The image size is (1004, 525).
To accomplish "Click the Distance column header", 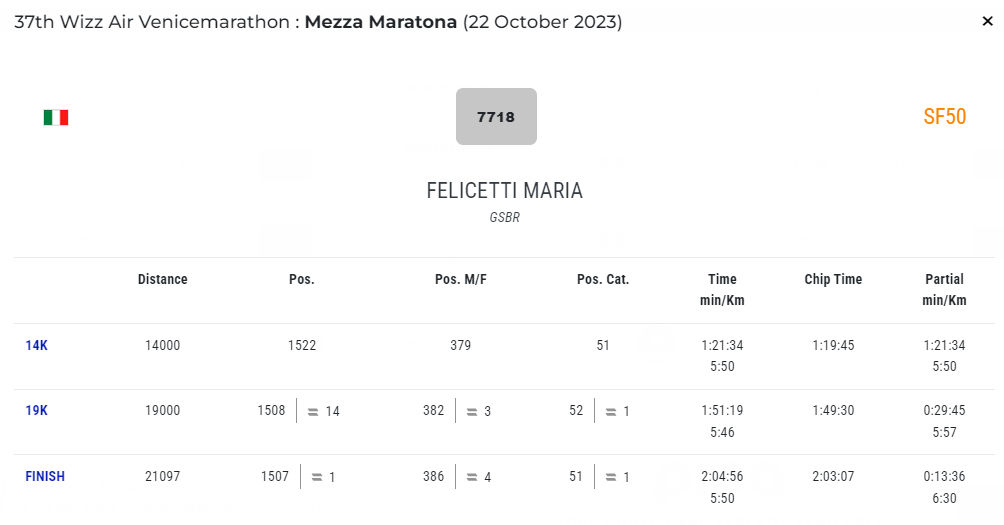I will pos(162,280).
